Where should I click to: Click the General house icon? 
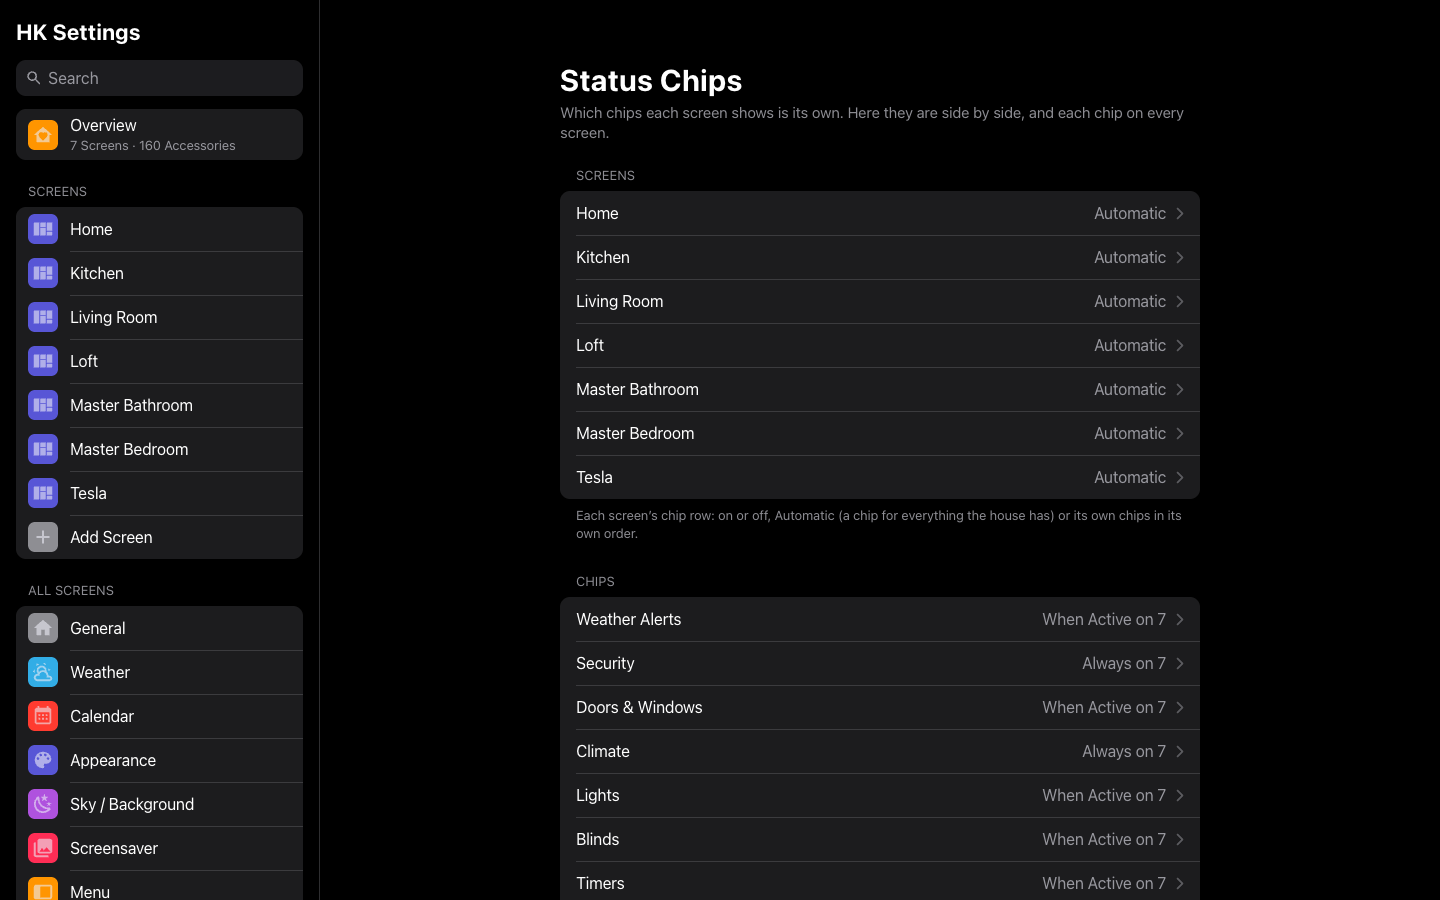point(43,628)
